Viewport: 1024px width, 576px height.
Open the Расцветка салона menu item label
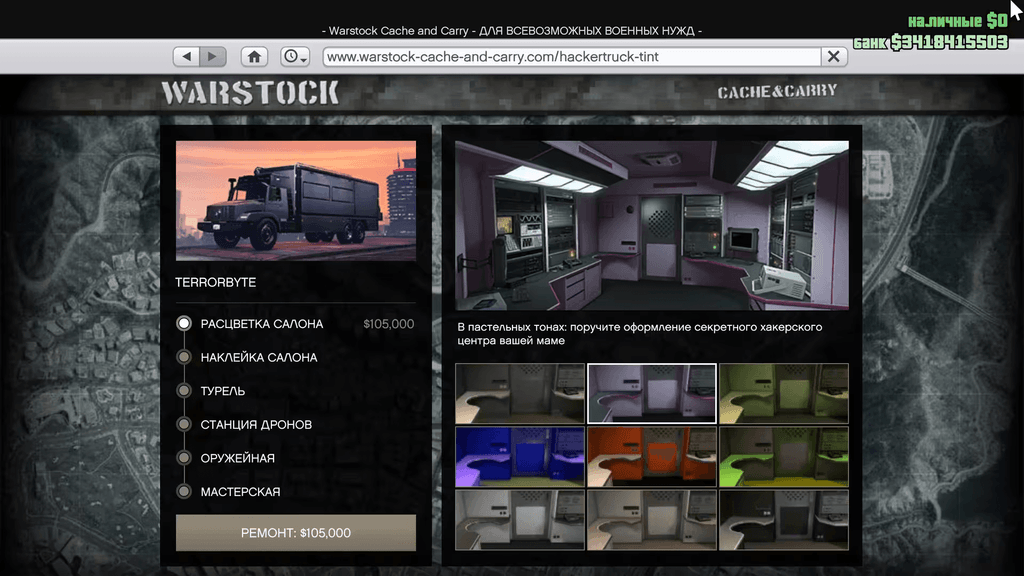pyautogui.click(x=262, y=324)
